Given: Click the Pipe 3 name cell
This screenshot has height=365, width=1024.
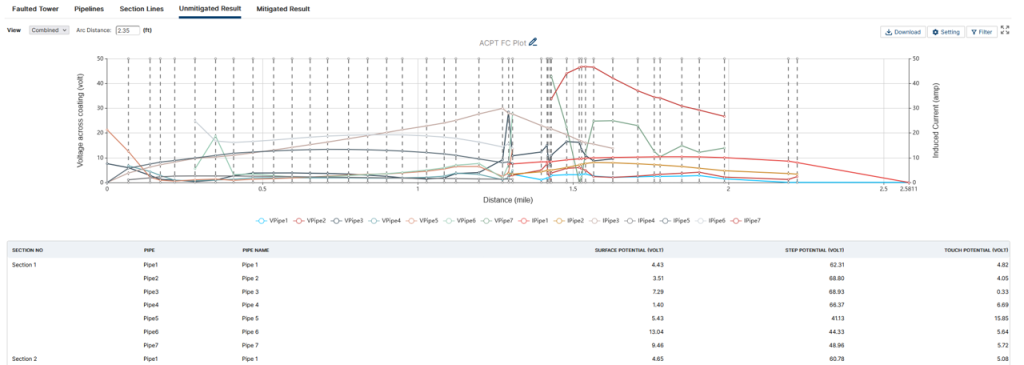Looking at the screenshot, I should (250, 291).
